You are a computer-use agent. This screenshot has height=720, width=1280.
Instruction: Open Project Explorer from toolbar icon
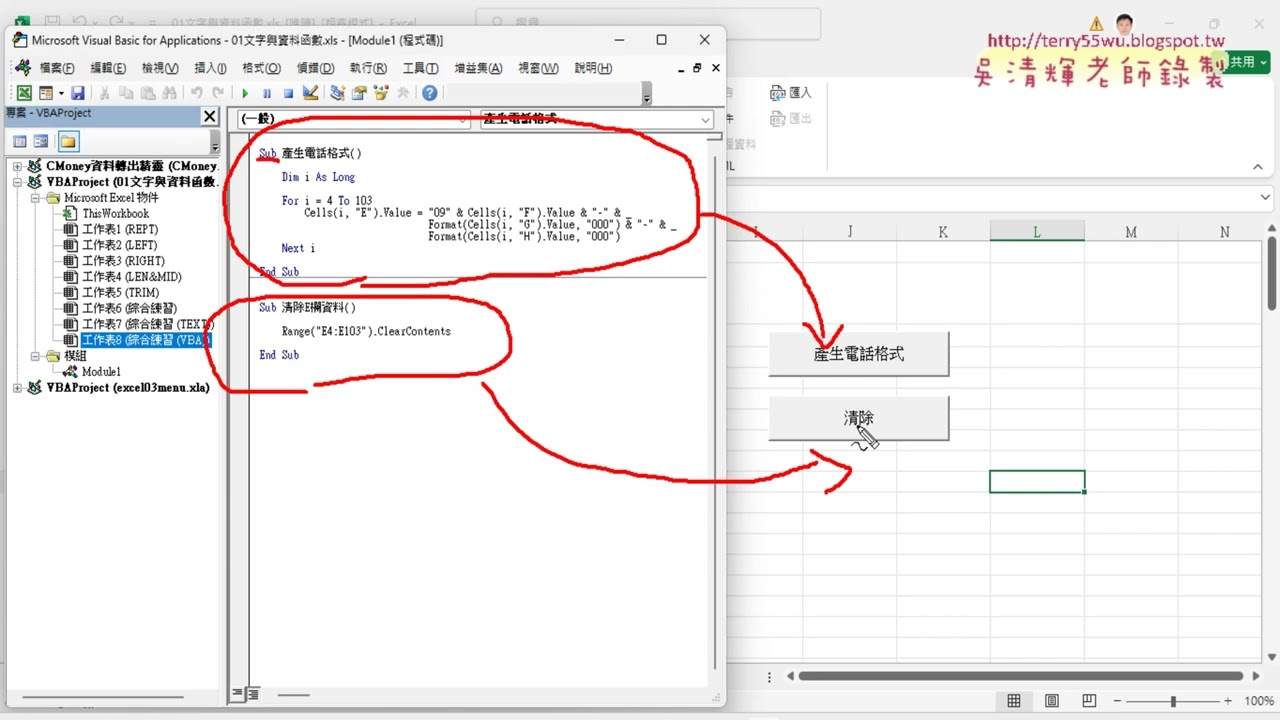[337, 93]
